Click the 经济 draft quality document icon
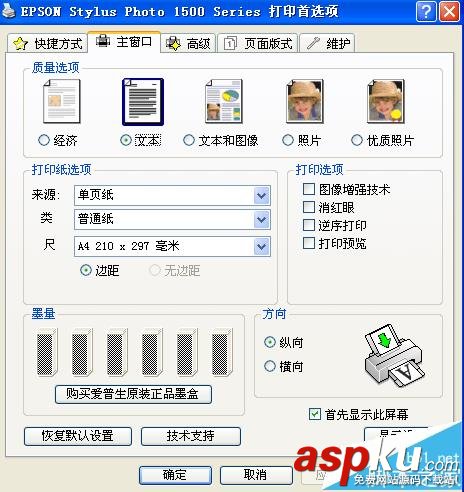 tap(62, 101)
